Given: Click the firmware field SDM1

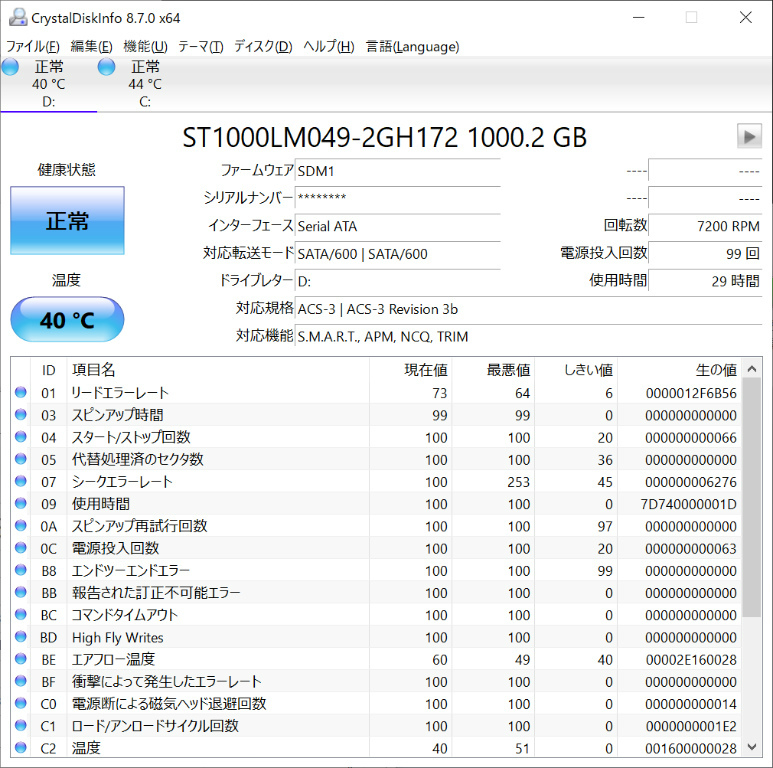Looking at the screenshot, I should [x=397, y=171].
